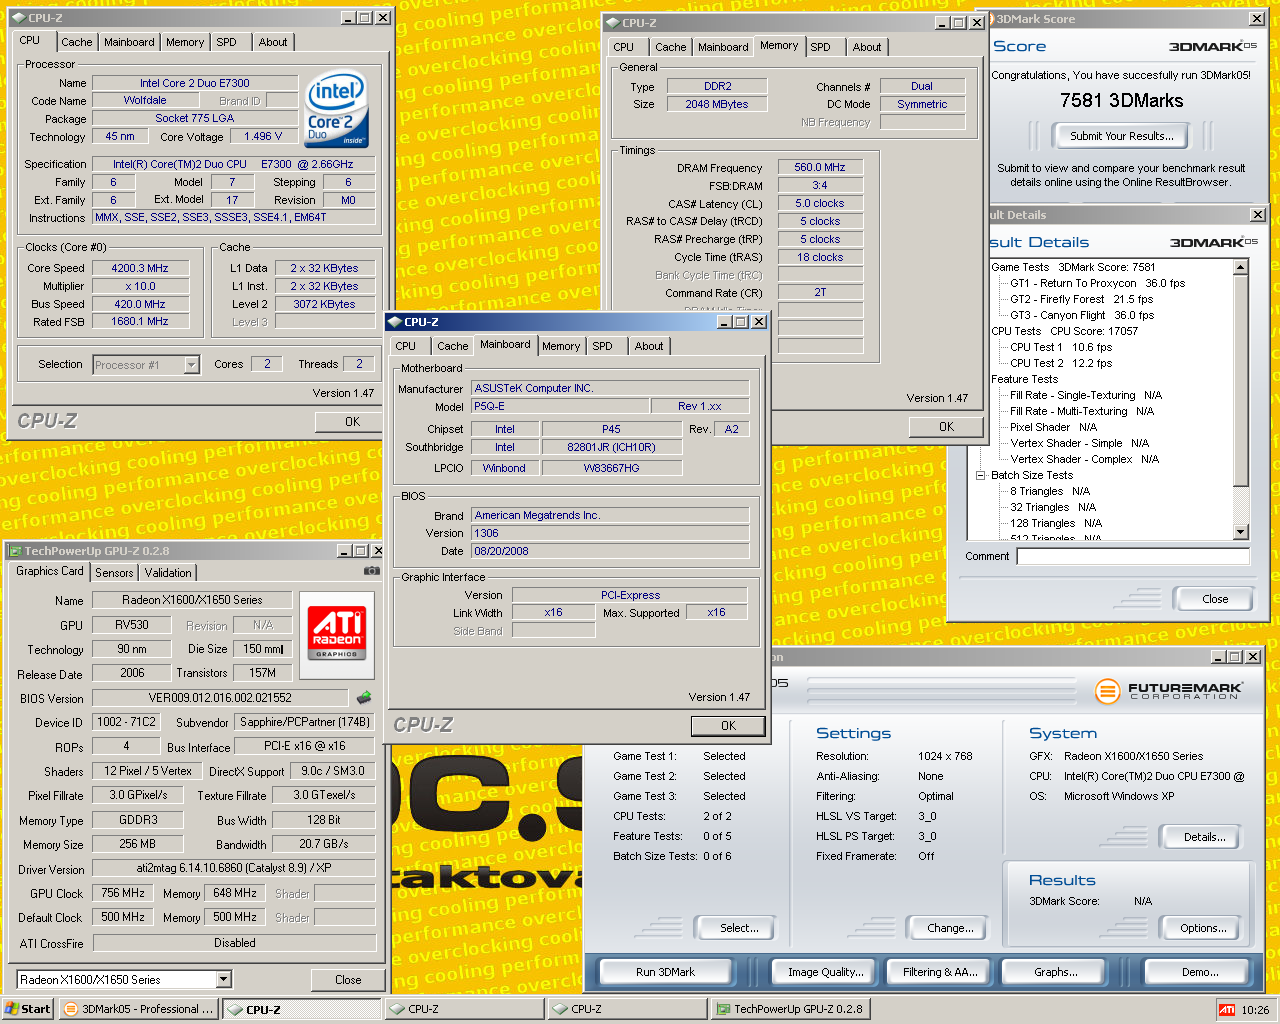The image size is (1280, 1024).
Task: Open the Windows Start button
Action: (27, 1009)
